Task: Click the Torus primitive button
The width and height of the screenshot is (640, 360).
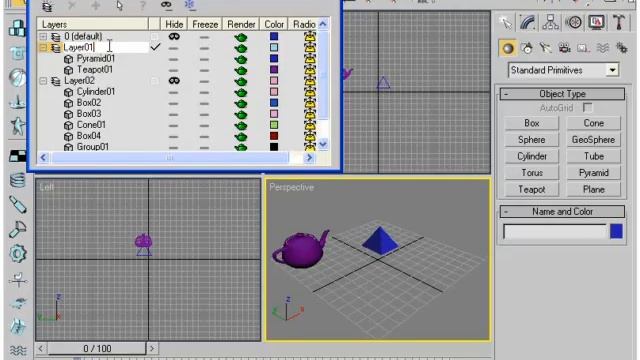Action: [531, 173]
